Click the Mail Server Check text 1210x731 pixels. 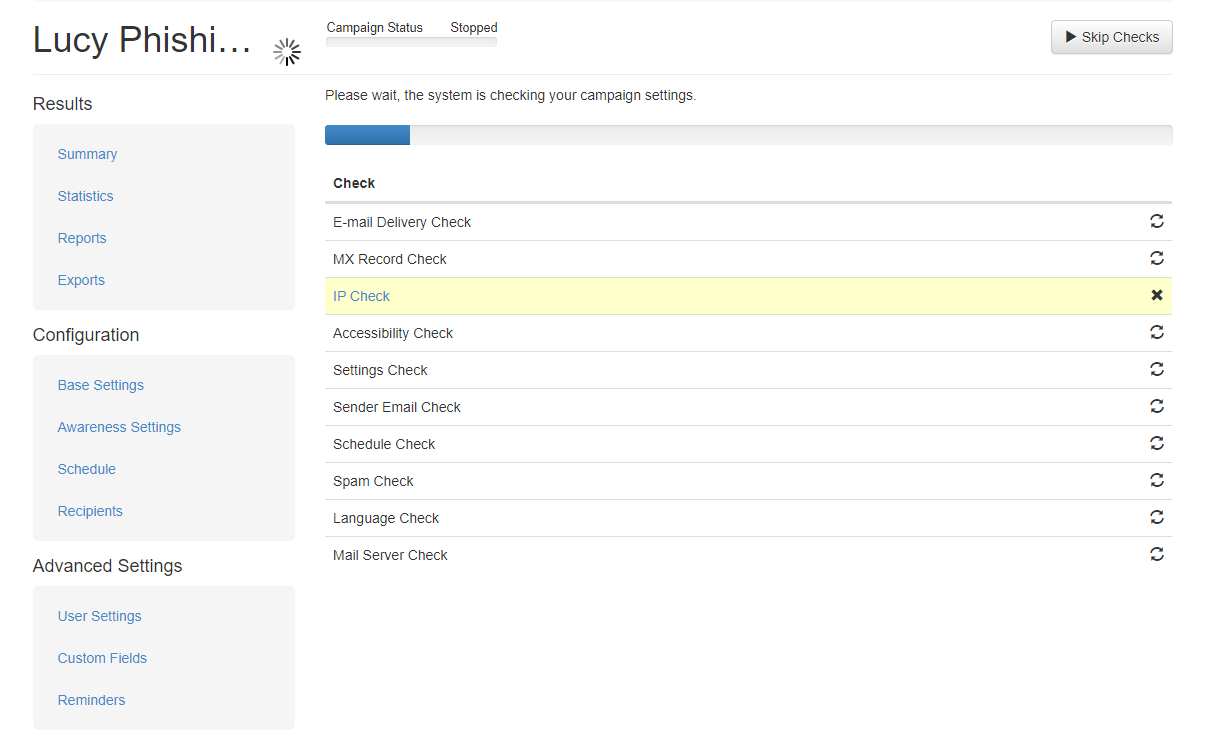point(390,555)
